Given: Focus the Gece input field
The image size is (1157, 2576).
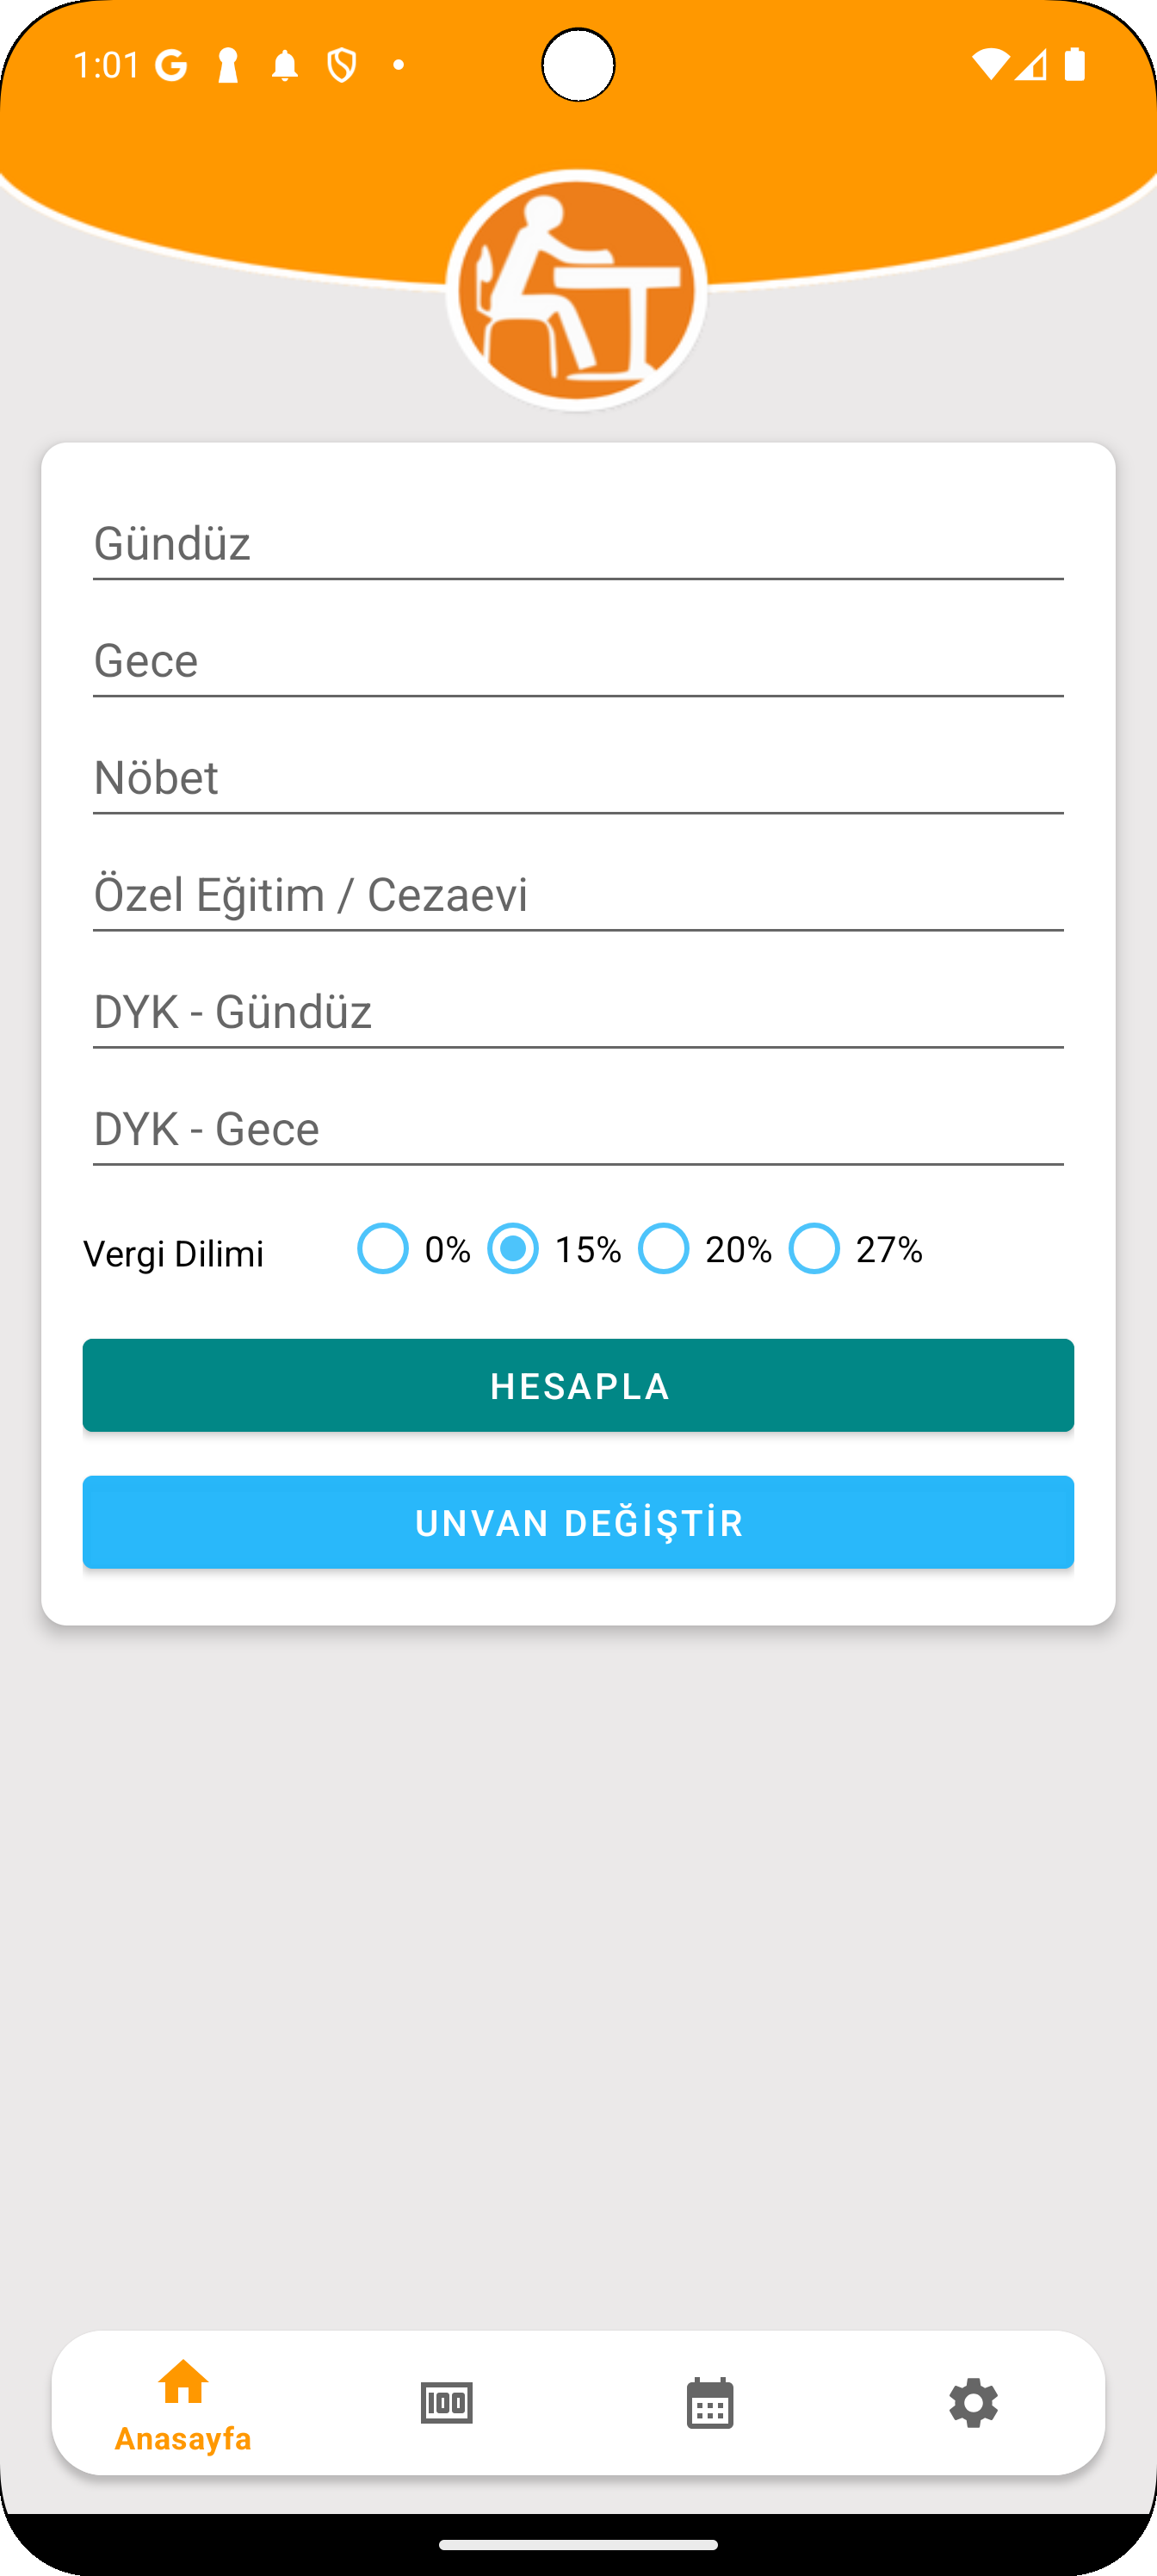Looking at the screenshot, I should (x=578, y=662).
